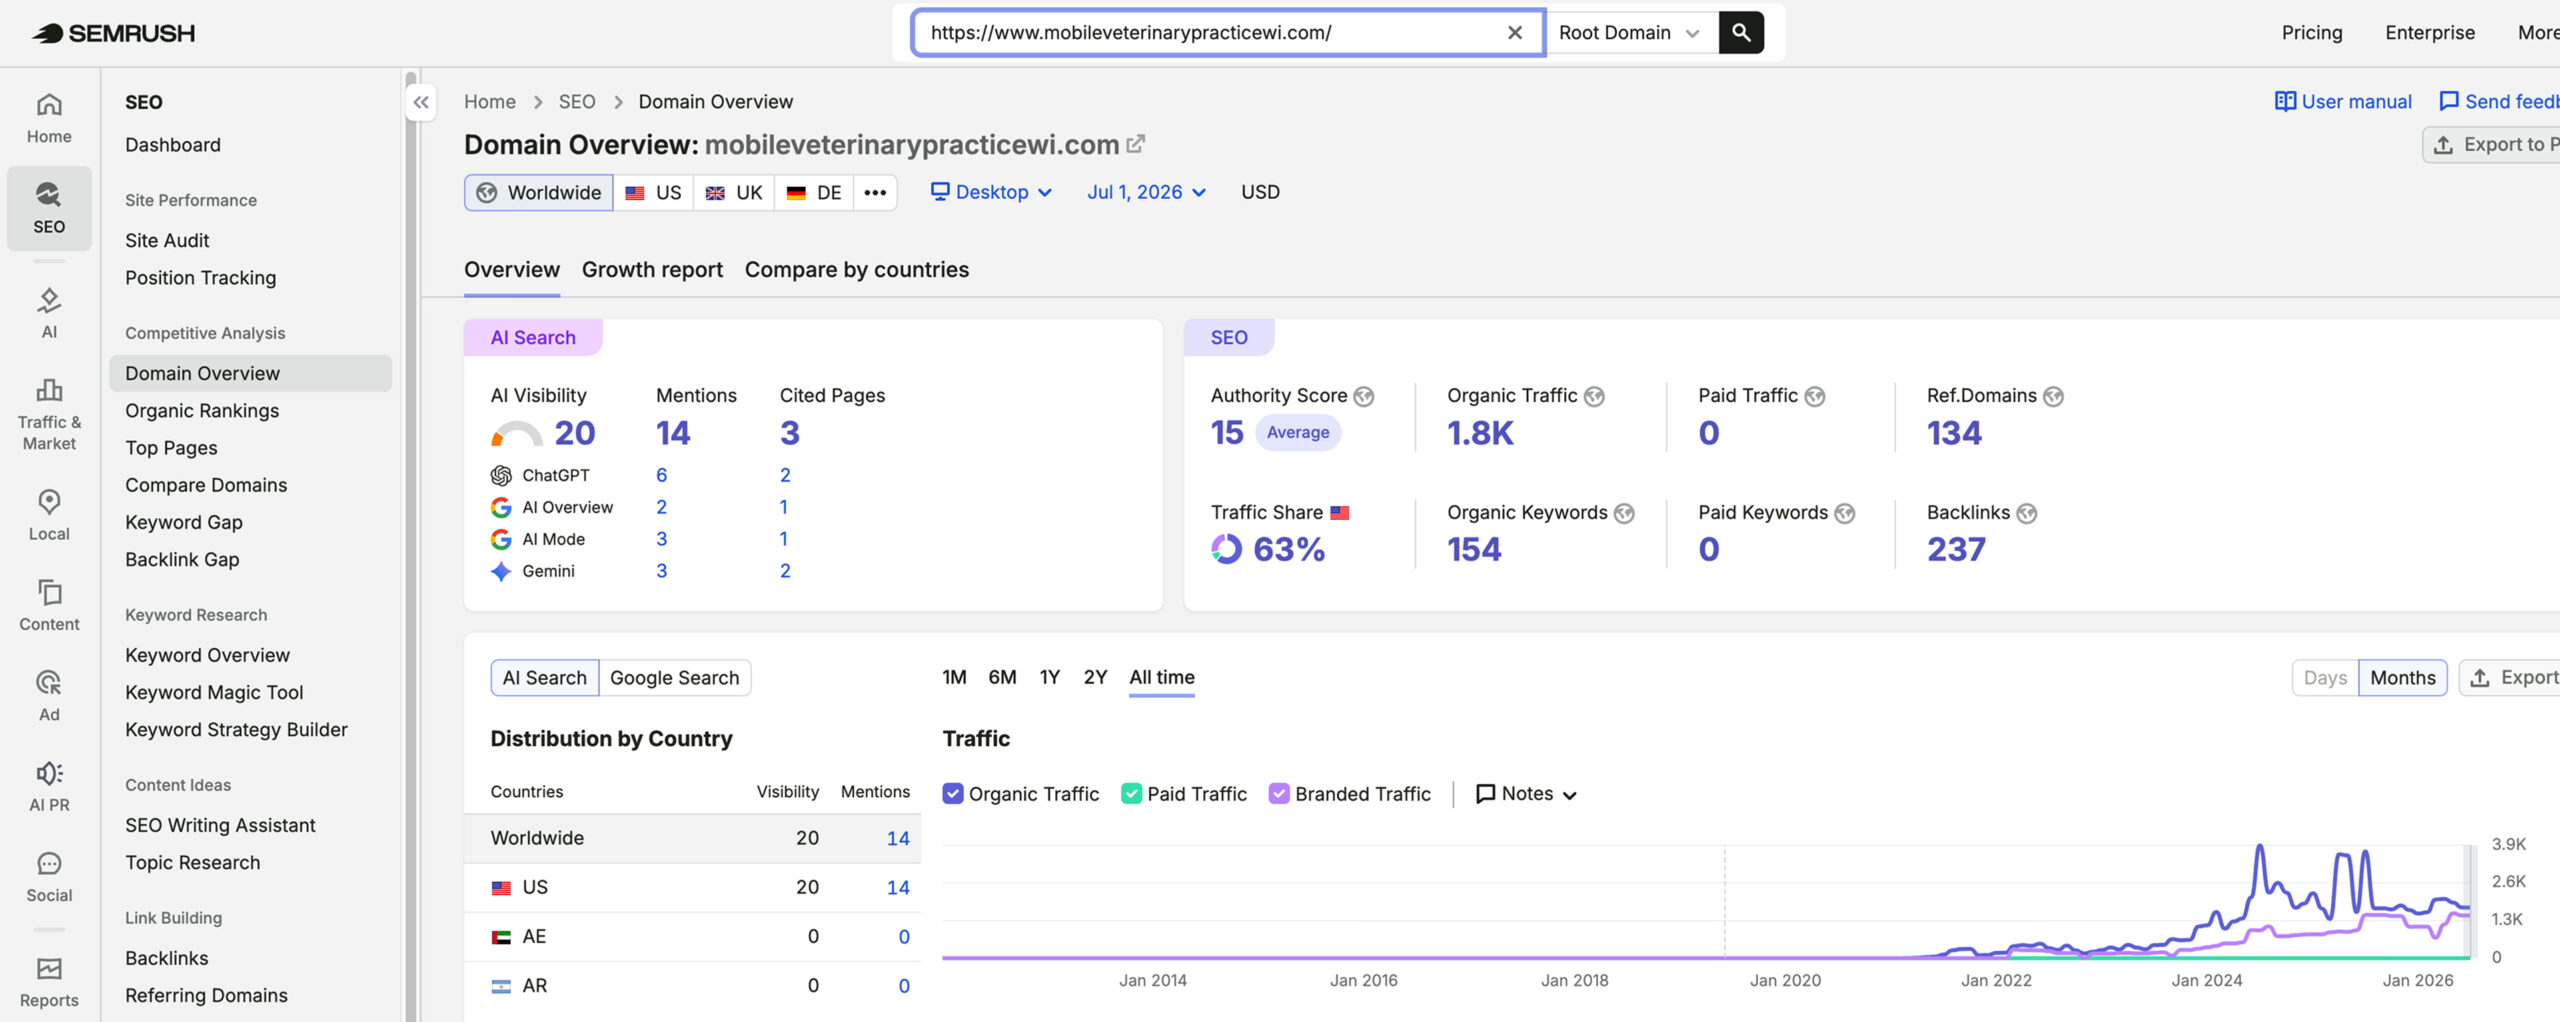Open the Social sidebar section
Screen dimensions: 2560x1022
[x=49, y=877]
